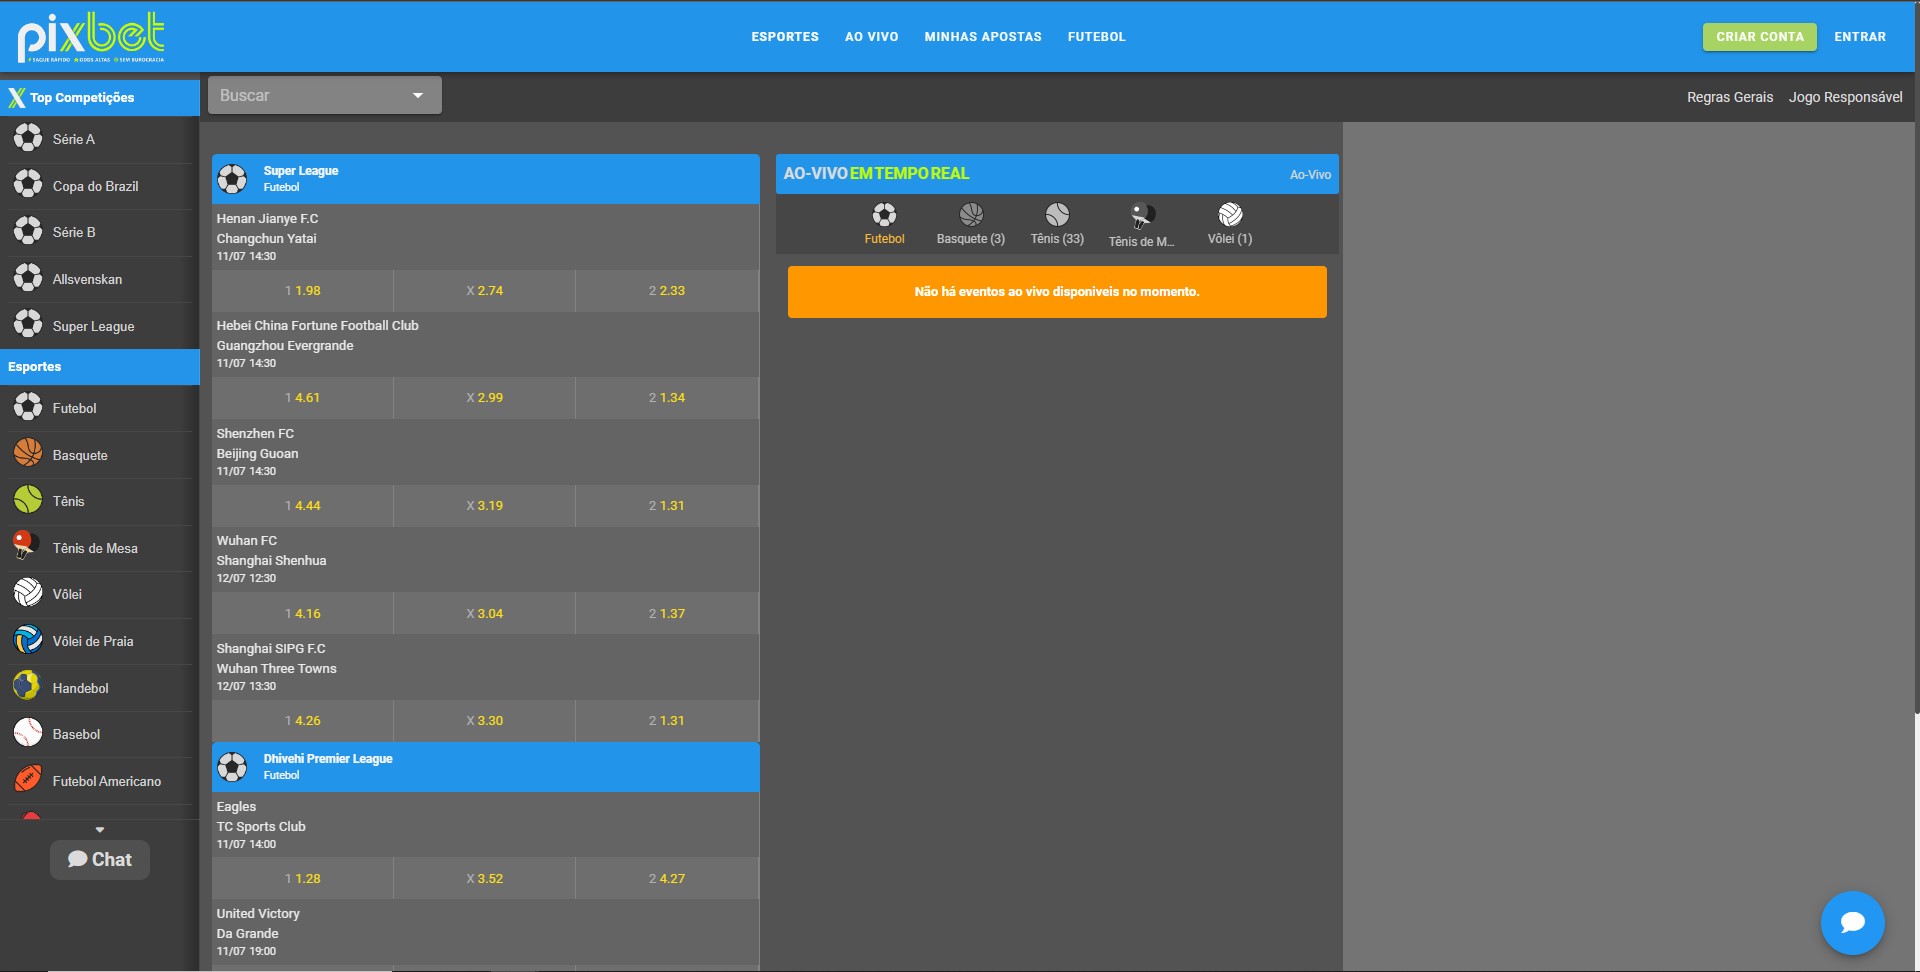Screen dimensions: 1920x972
Task: Select Futebol Americano football icon
Action: (x=28, y=780)
